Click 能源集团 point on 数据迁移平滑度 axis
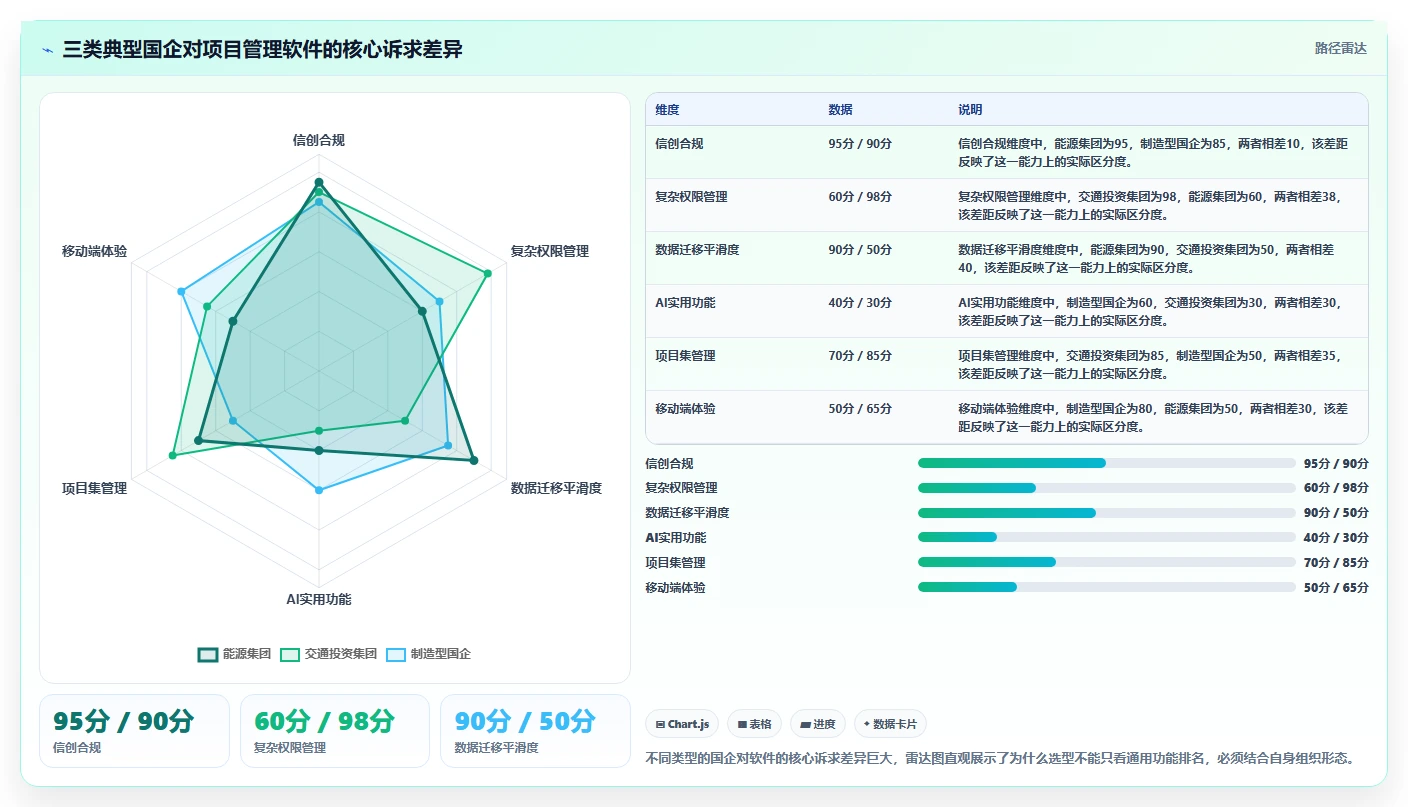This screenshot has width=1408, height=807. tap(474, 461)
